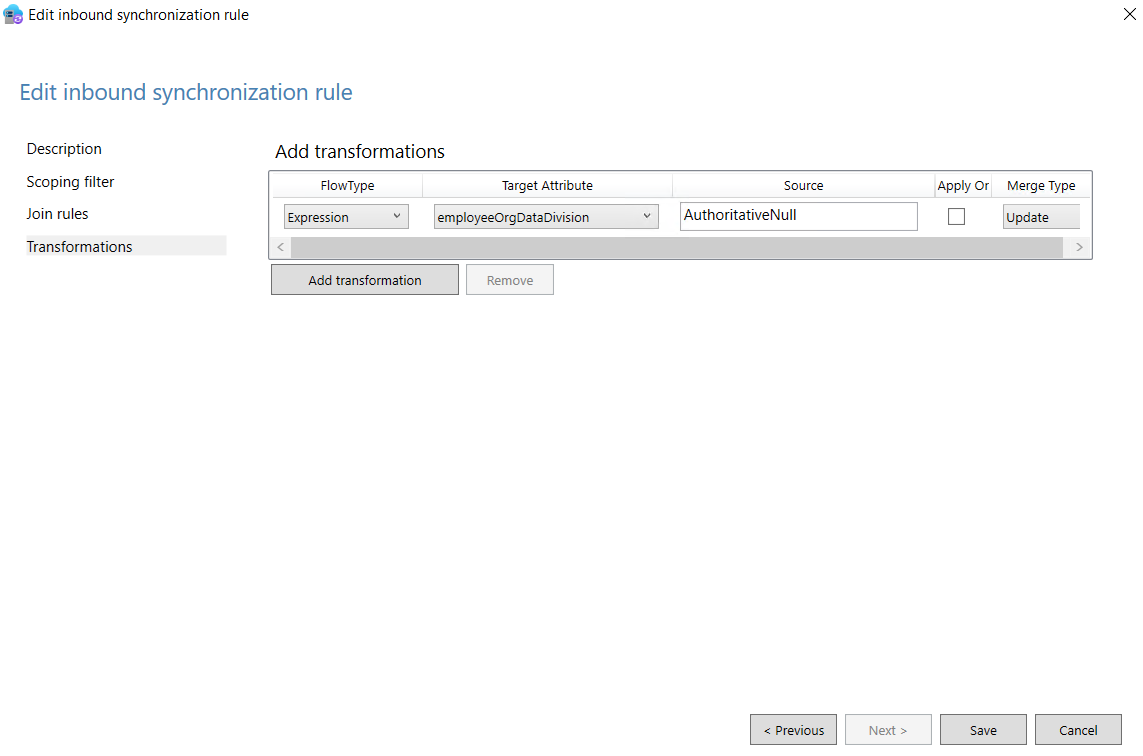Close the Edit inbound synchronization rule window
Viewport: 1143px width, 756px height.
click(1129, 15)
